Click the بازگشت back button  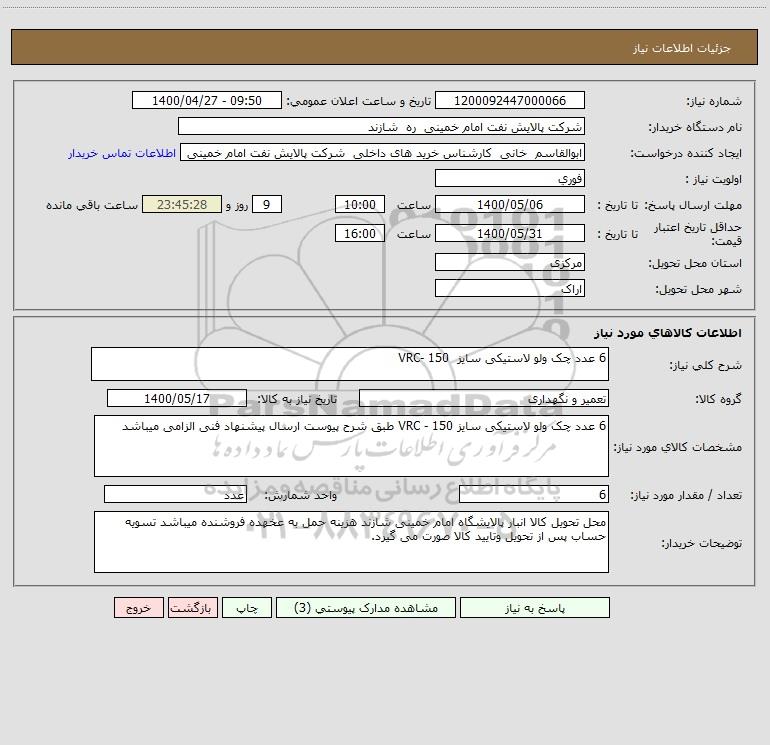click(192, 608)
